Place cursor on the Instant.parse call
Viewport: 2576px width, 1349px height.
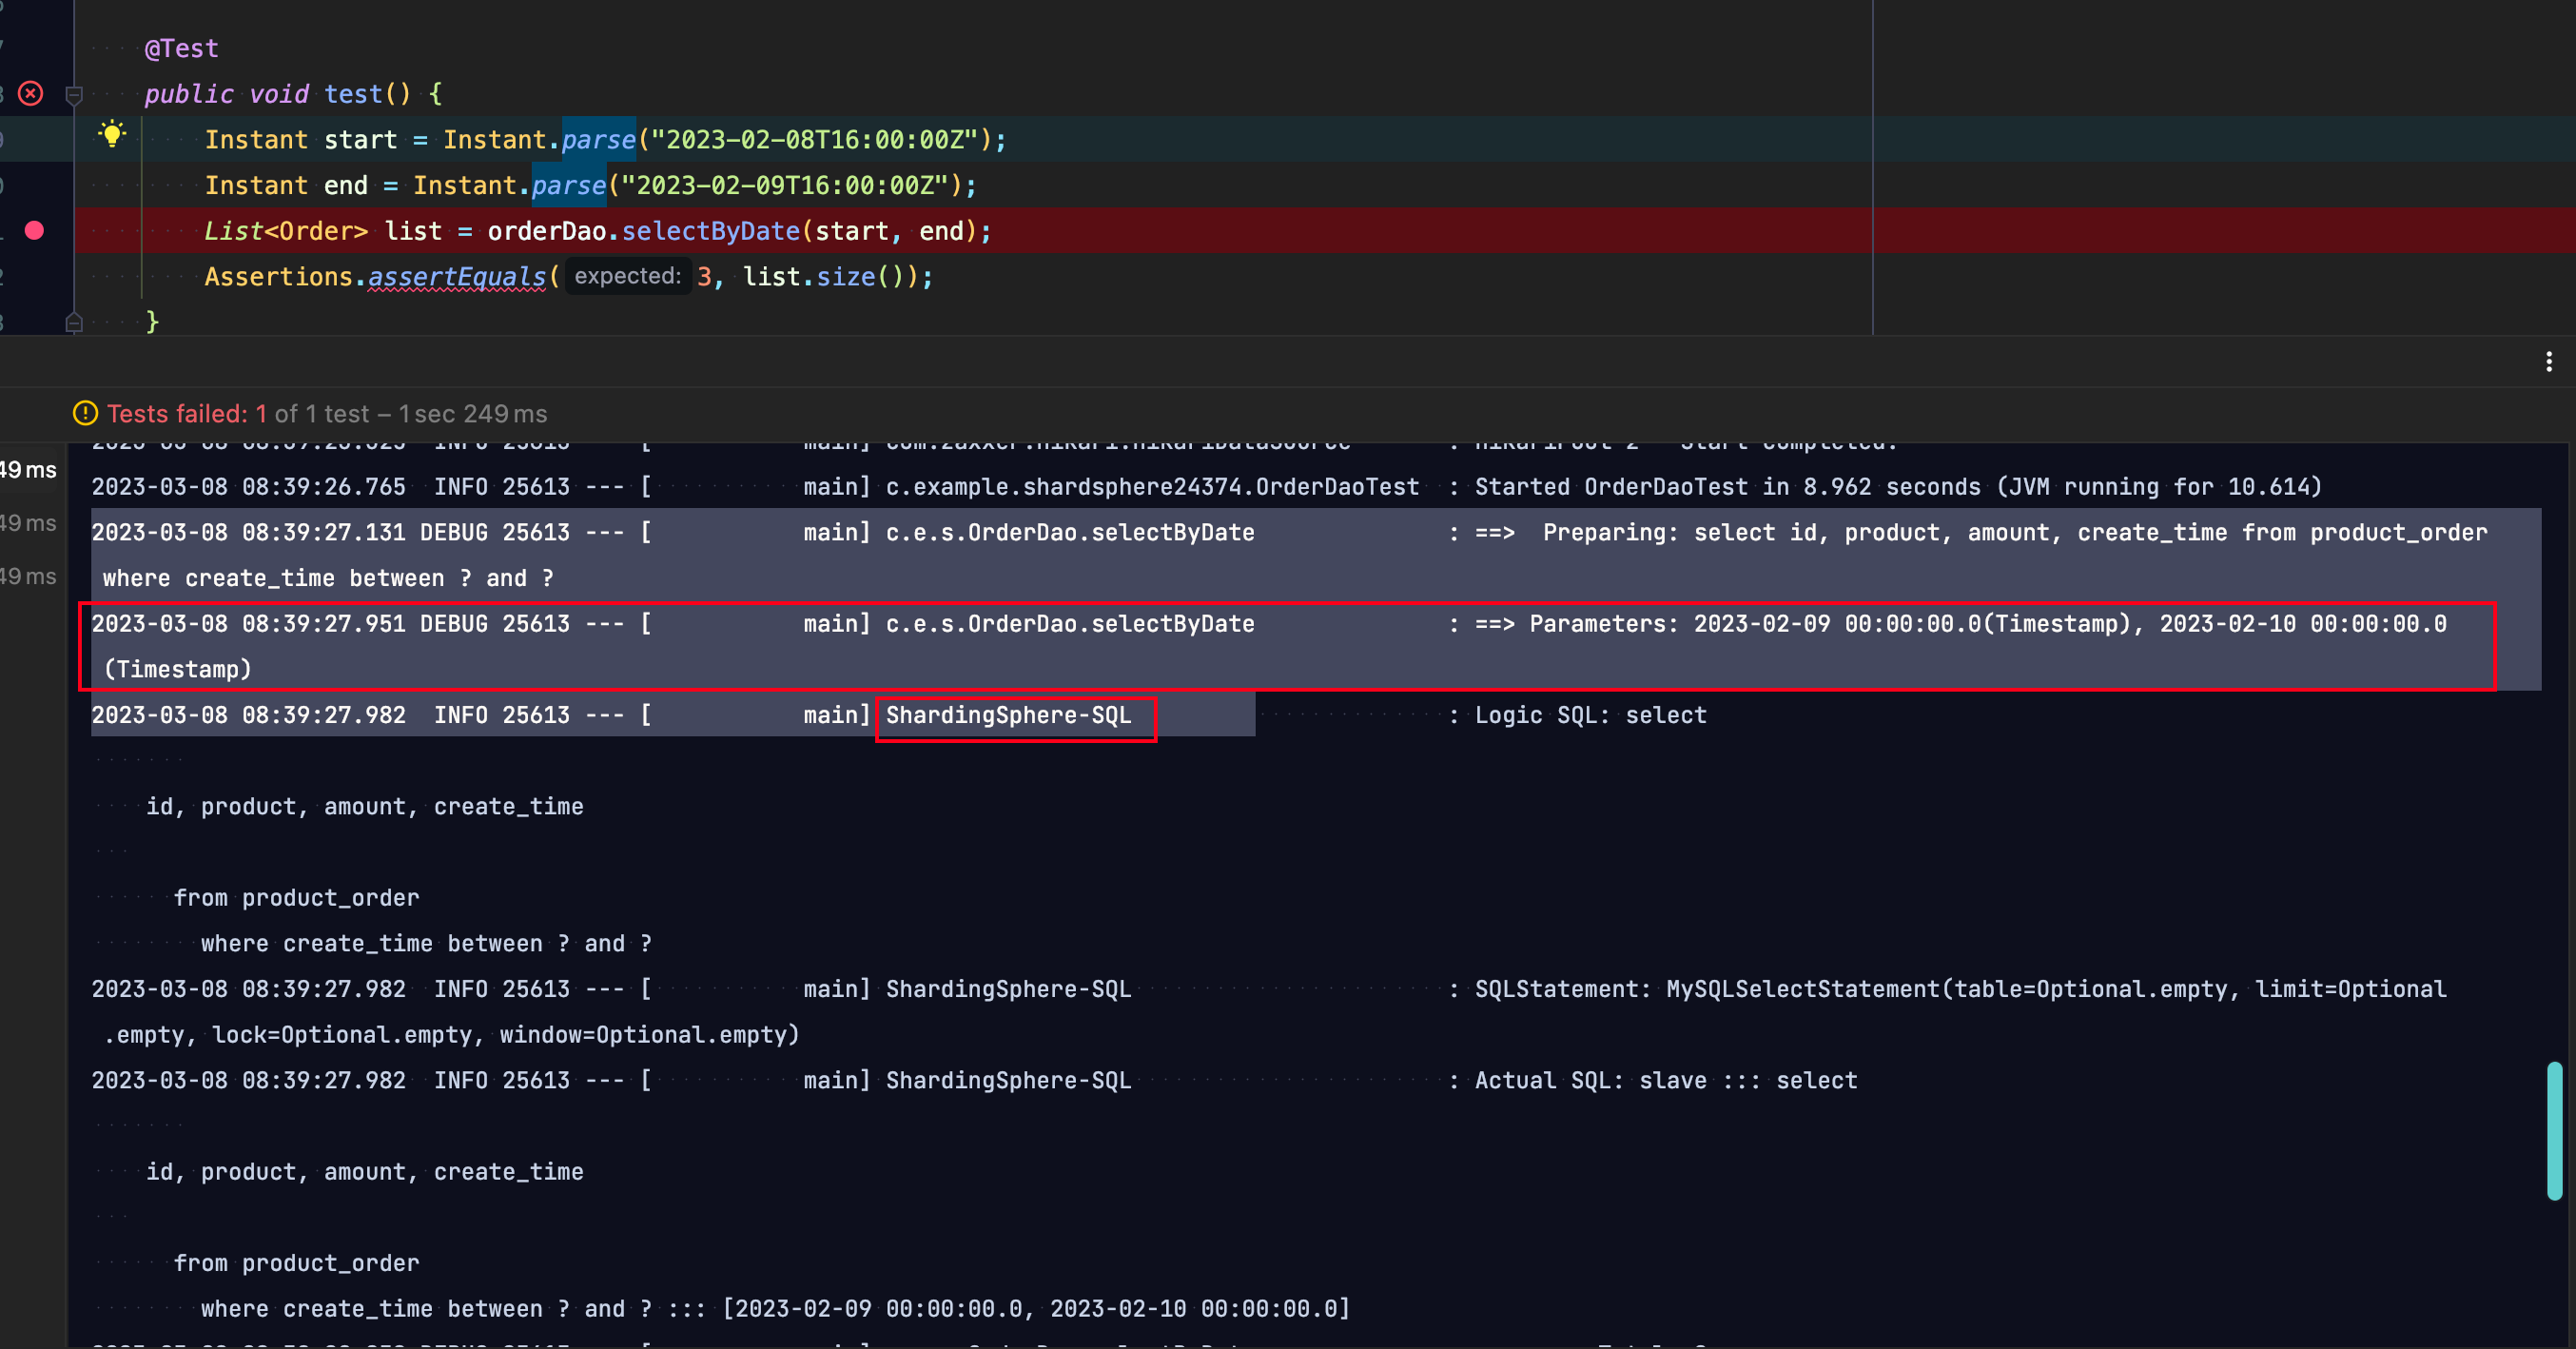[597, 139]
